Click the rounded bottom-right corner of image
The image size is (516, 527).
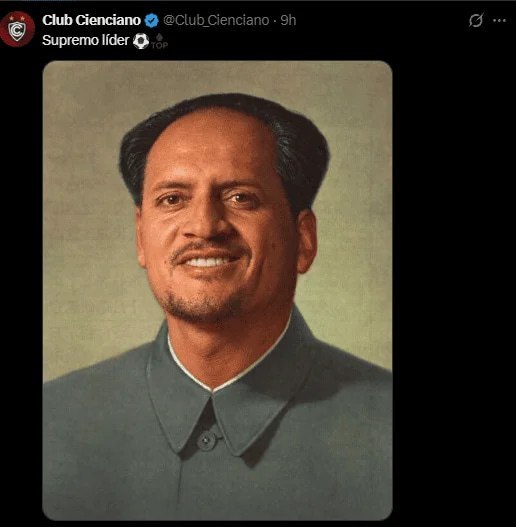pyautogui.click(x=386, y=514)
